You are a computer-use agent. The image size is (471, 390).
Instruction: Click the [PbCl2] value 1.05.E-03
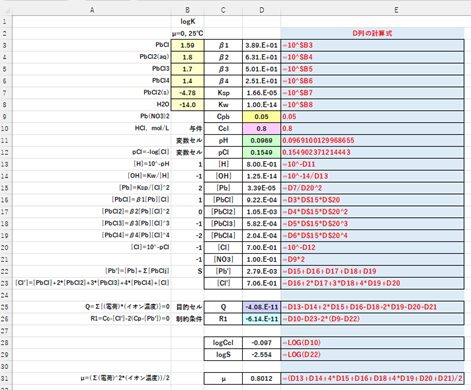[x=261, y=212]
